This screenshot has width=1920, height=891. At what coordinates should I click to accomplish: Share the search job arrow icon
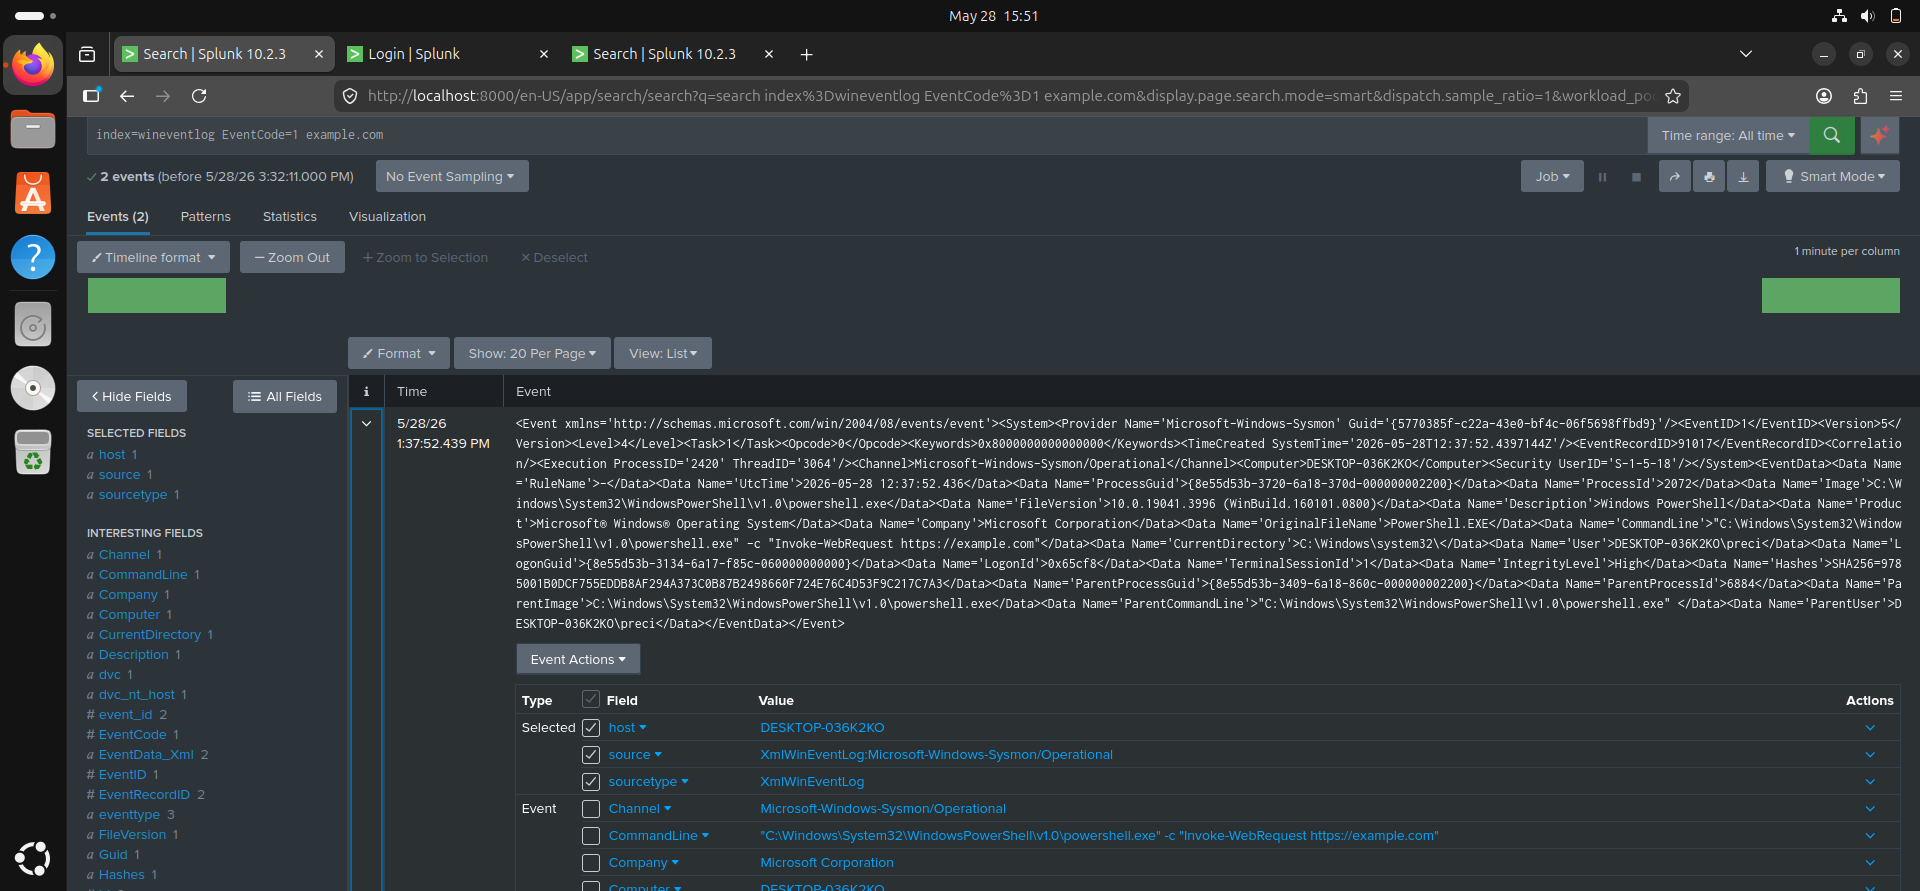pyautogui.click(x=1674, y=177)
